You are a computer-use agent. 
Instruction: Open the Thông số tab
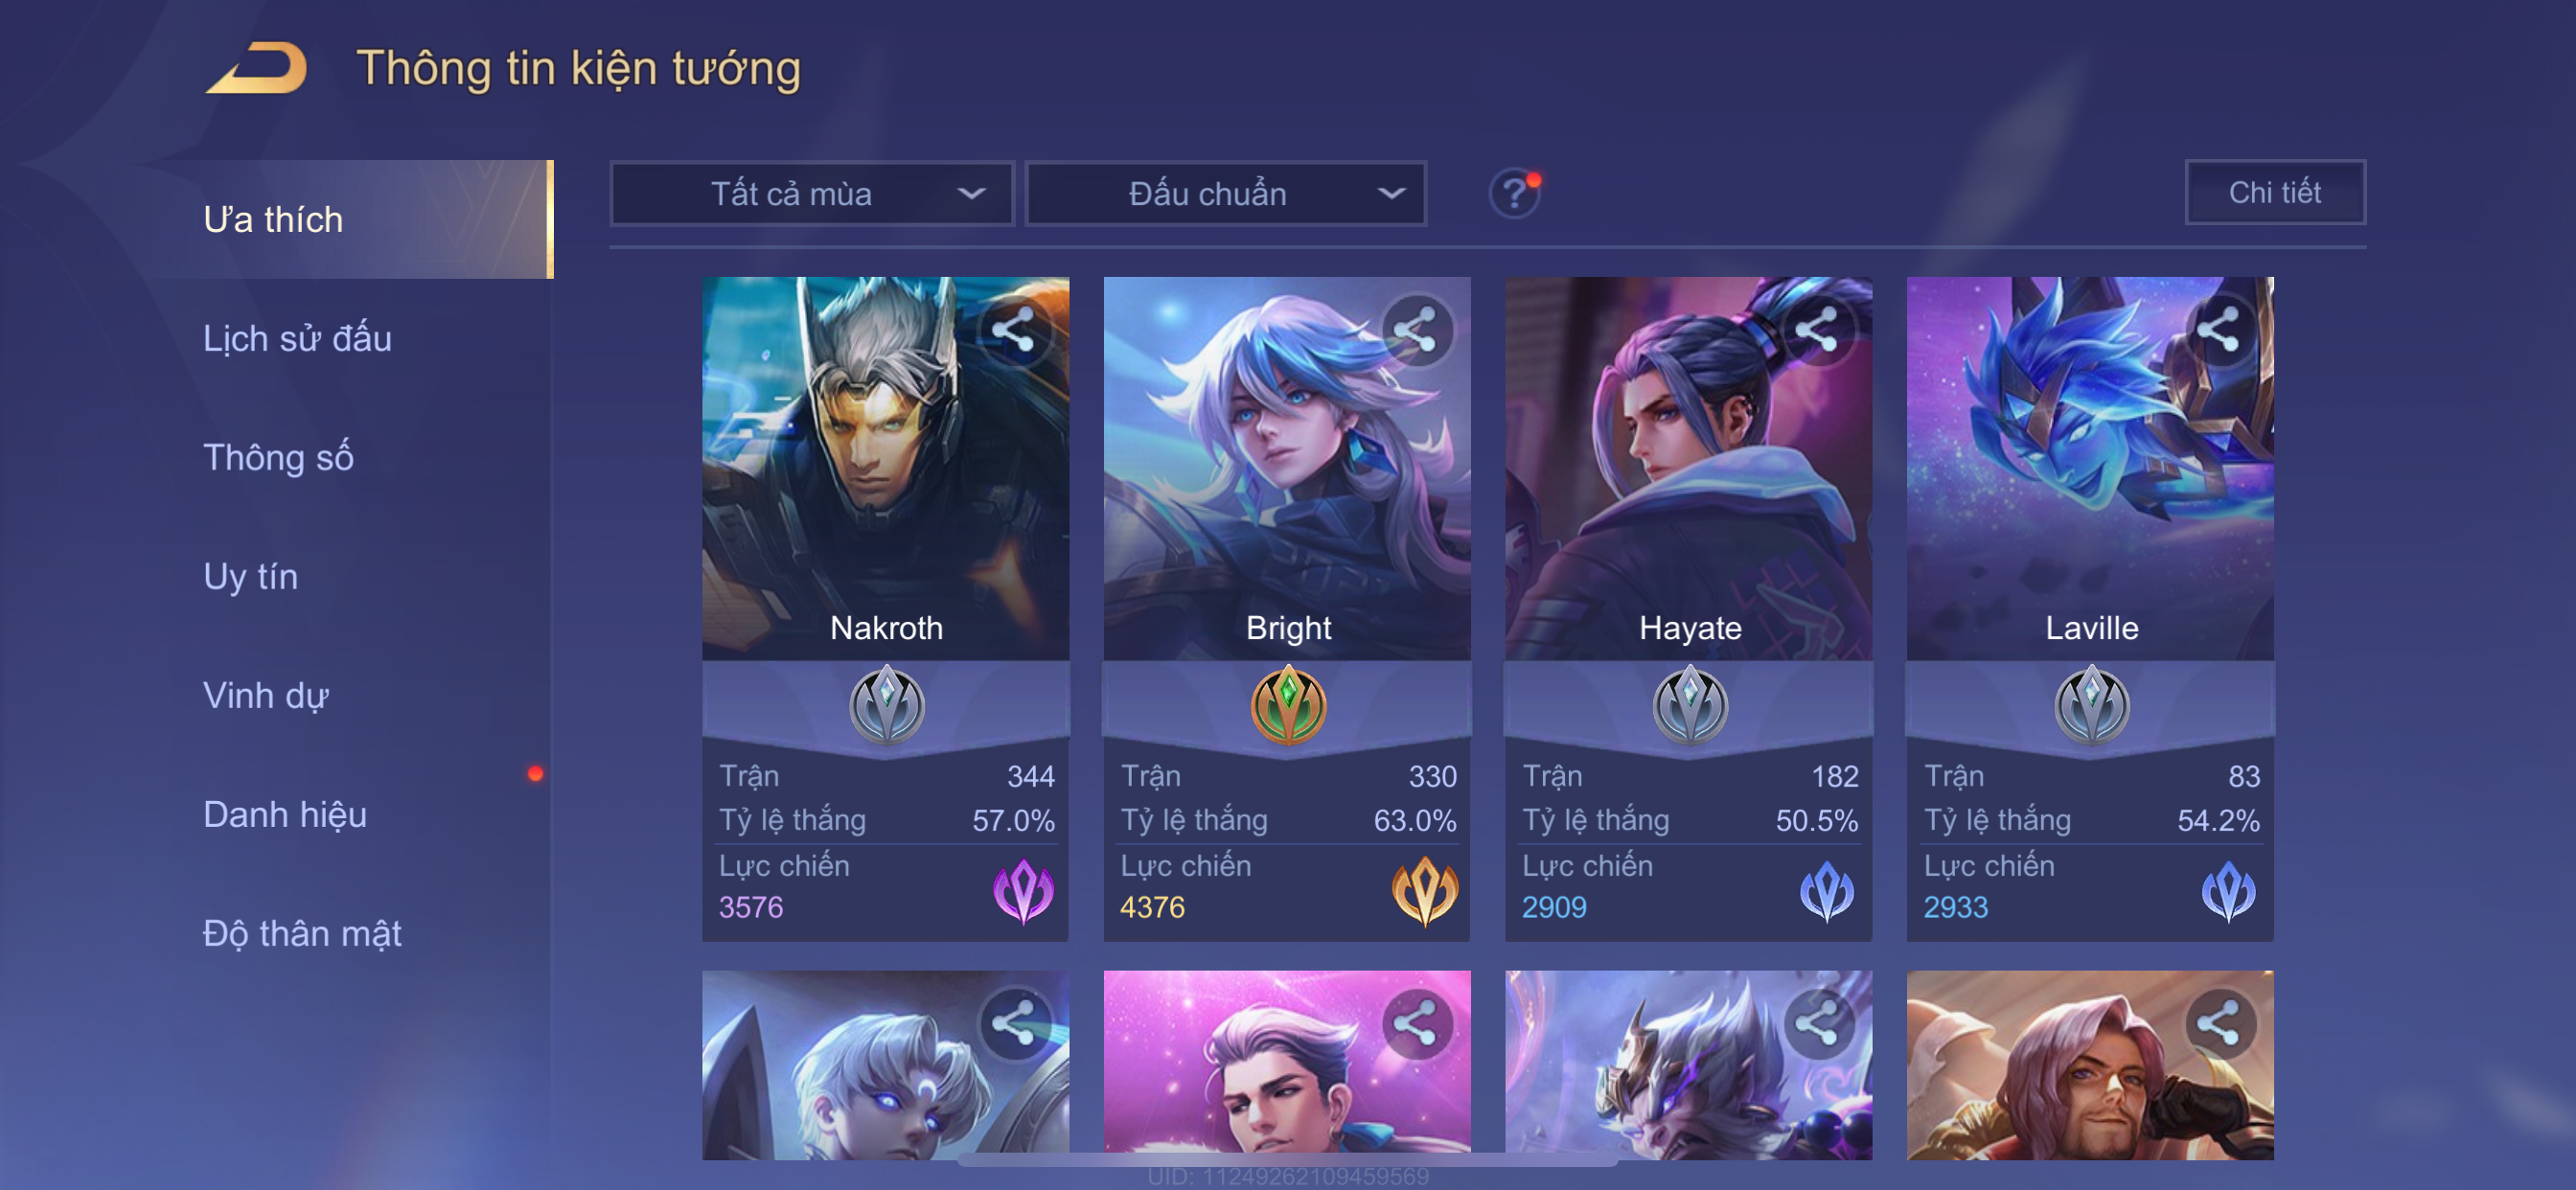pos(278,457)
